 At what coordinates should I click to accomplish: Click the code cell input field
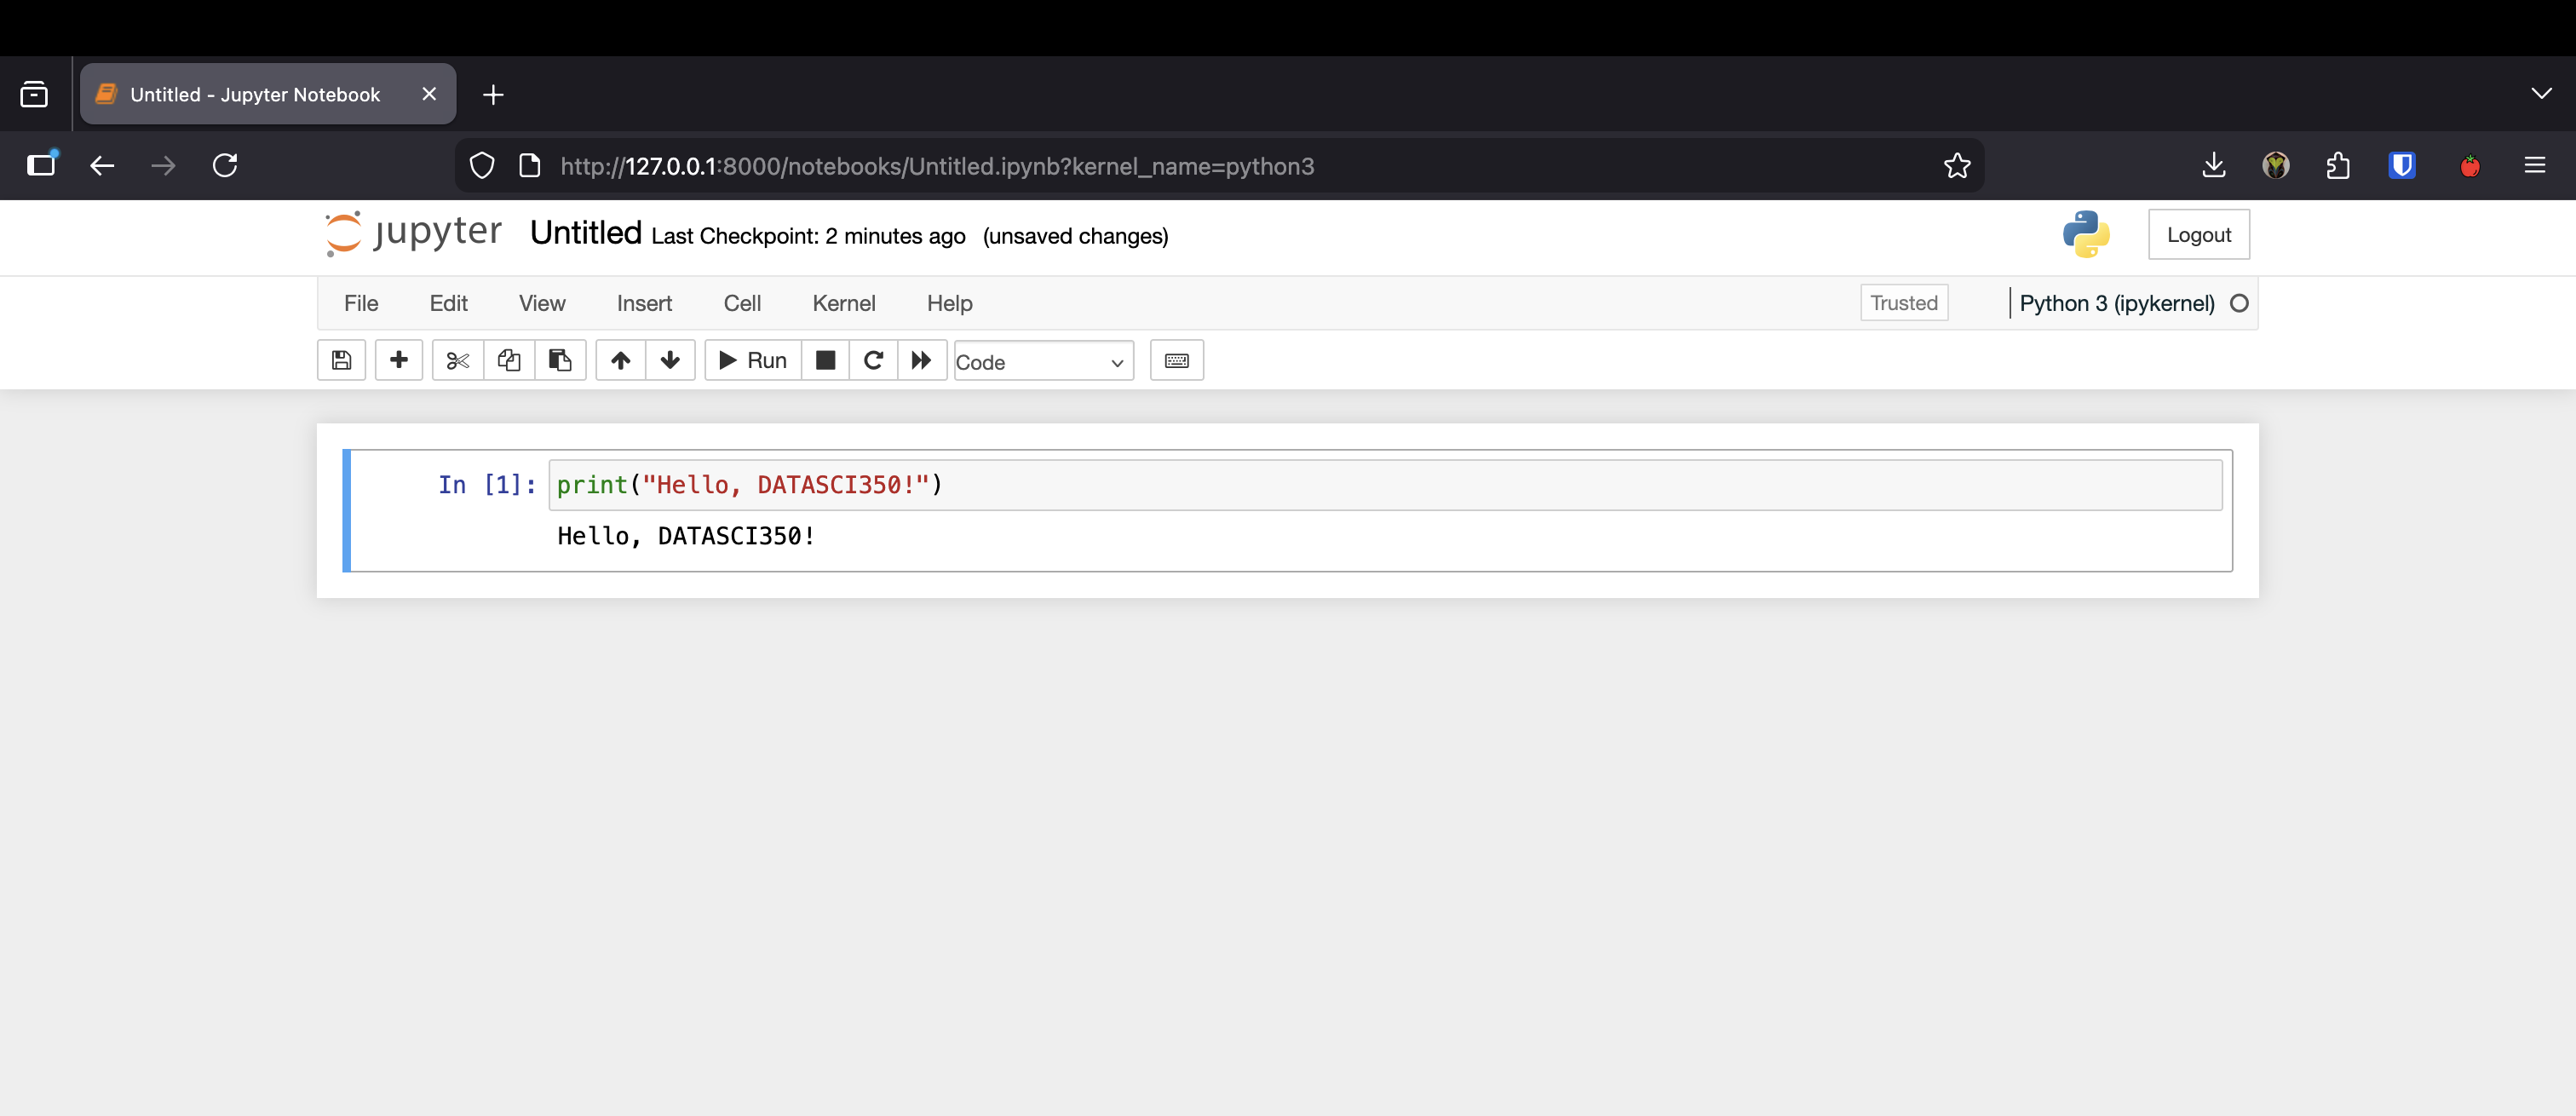[x=1385, y=485]
